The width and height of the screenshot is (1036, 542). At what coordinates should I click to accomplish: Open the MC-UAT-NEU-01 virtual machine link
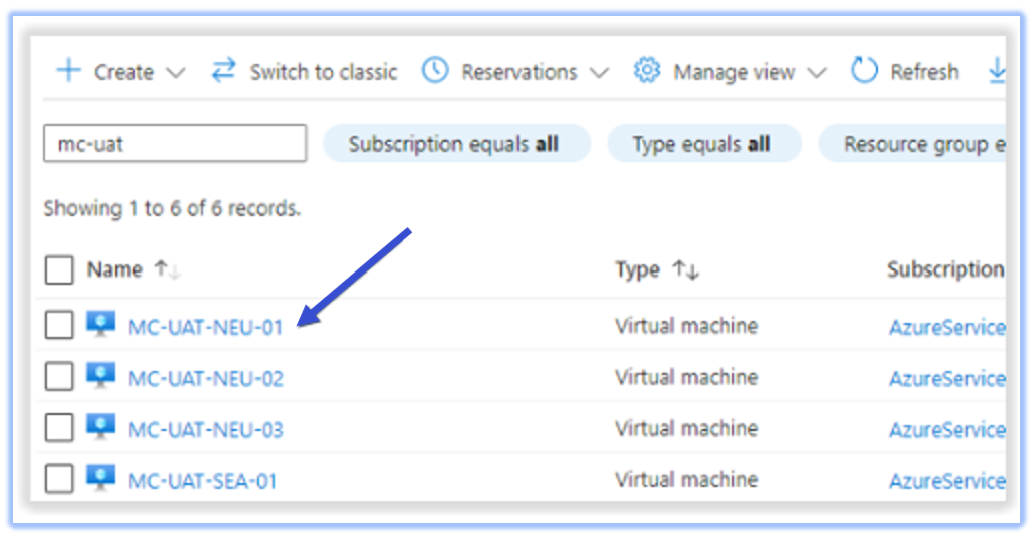pyautogui.click(x=206, y=327)
